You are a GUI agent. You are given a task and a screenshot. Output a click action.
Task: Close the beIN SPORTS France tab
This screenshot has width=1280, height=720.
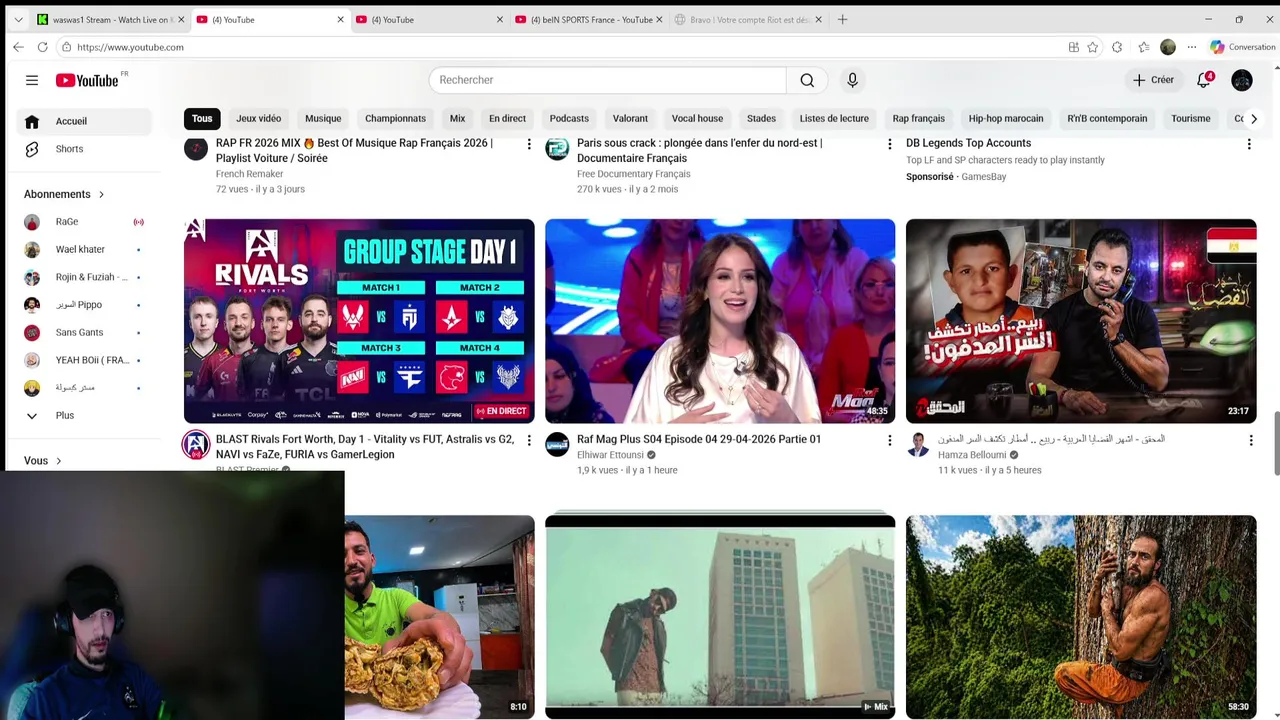(659, 19)
